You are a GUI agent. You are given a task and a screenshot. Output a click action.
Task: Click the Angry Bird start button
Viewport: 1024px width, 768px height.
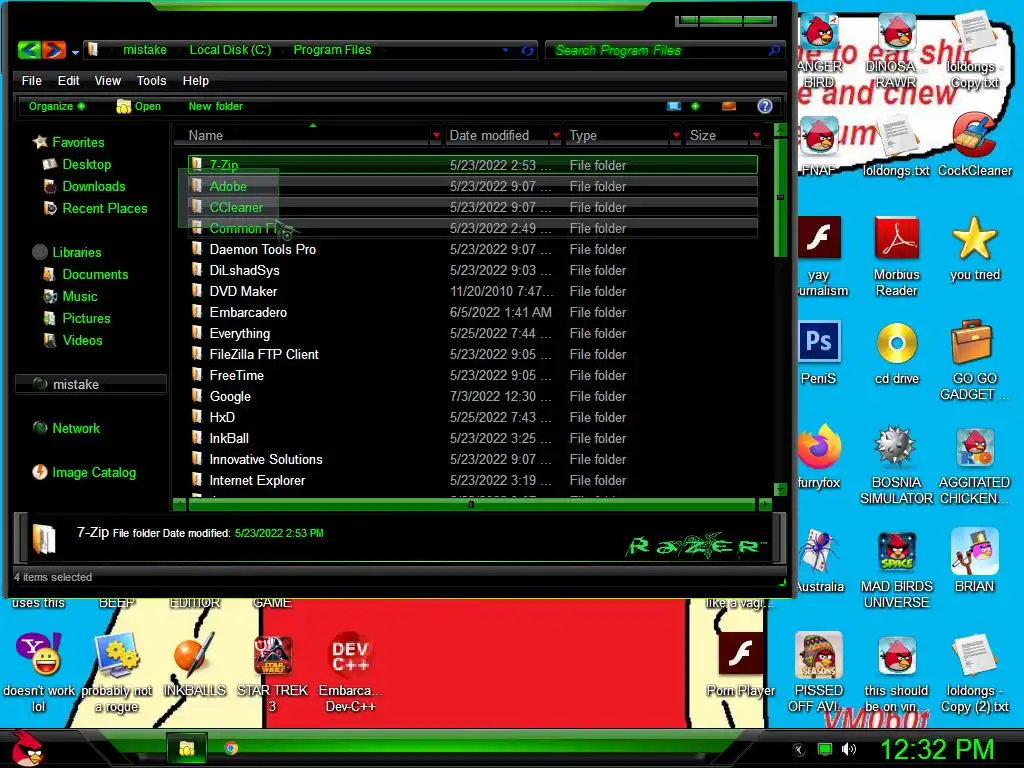tap(26, 748)
